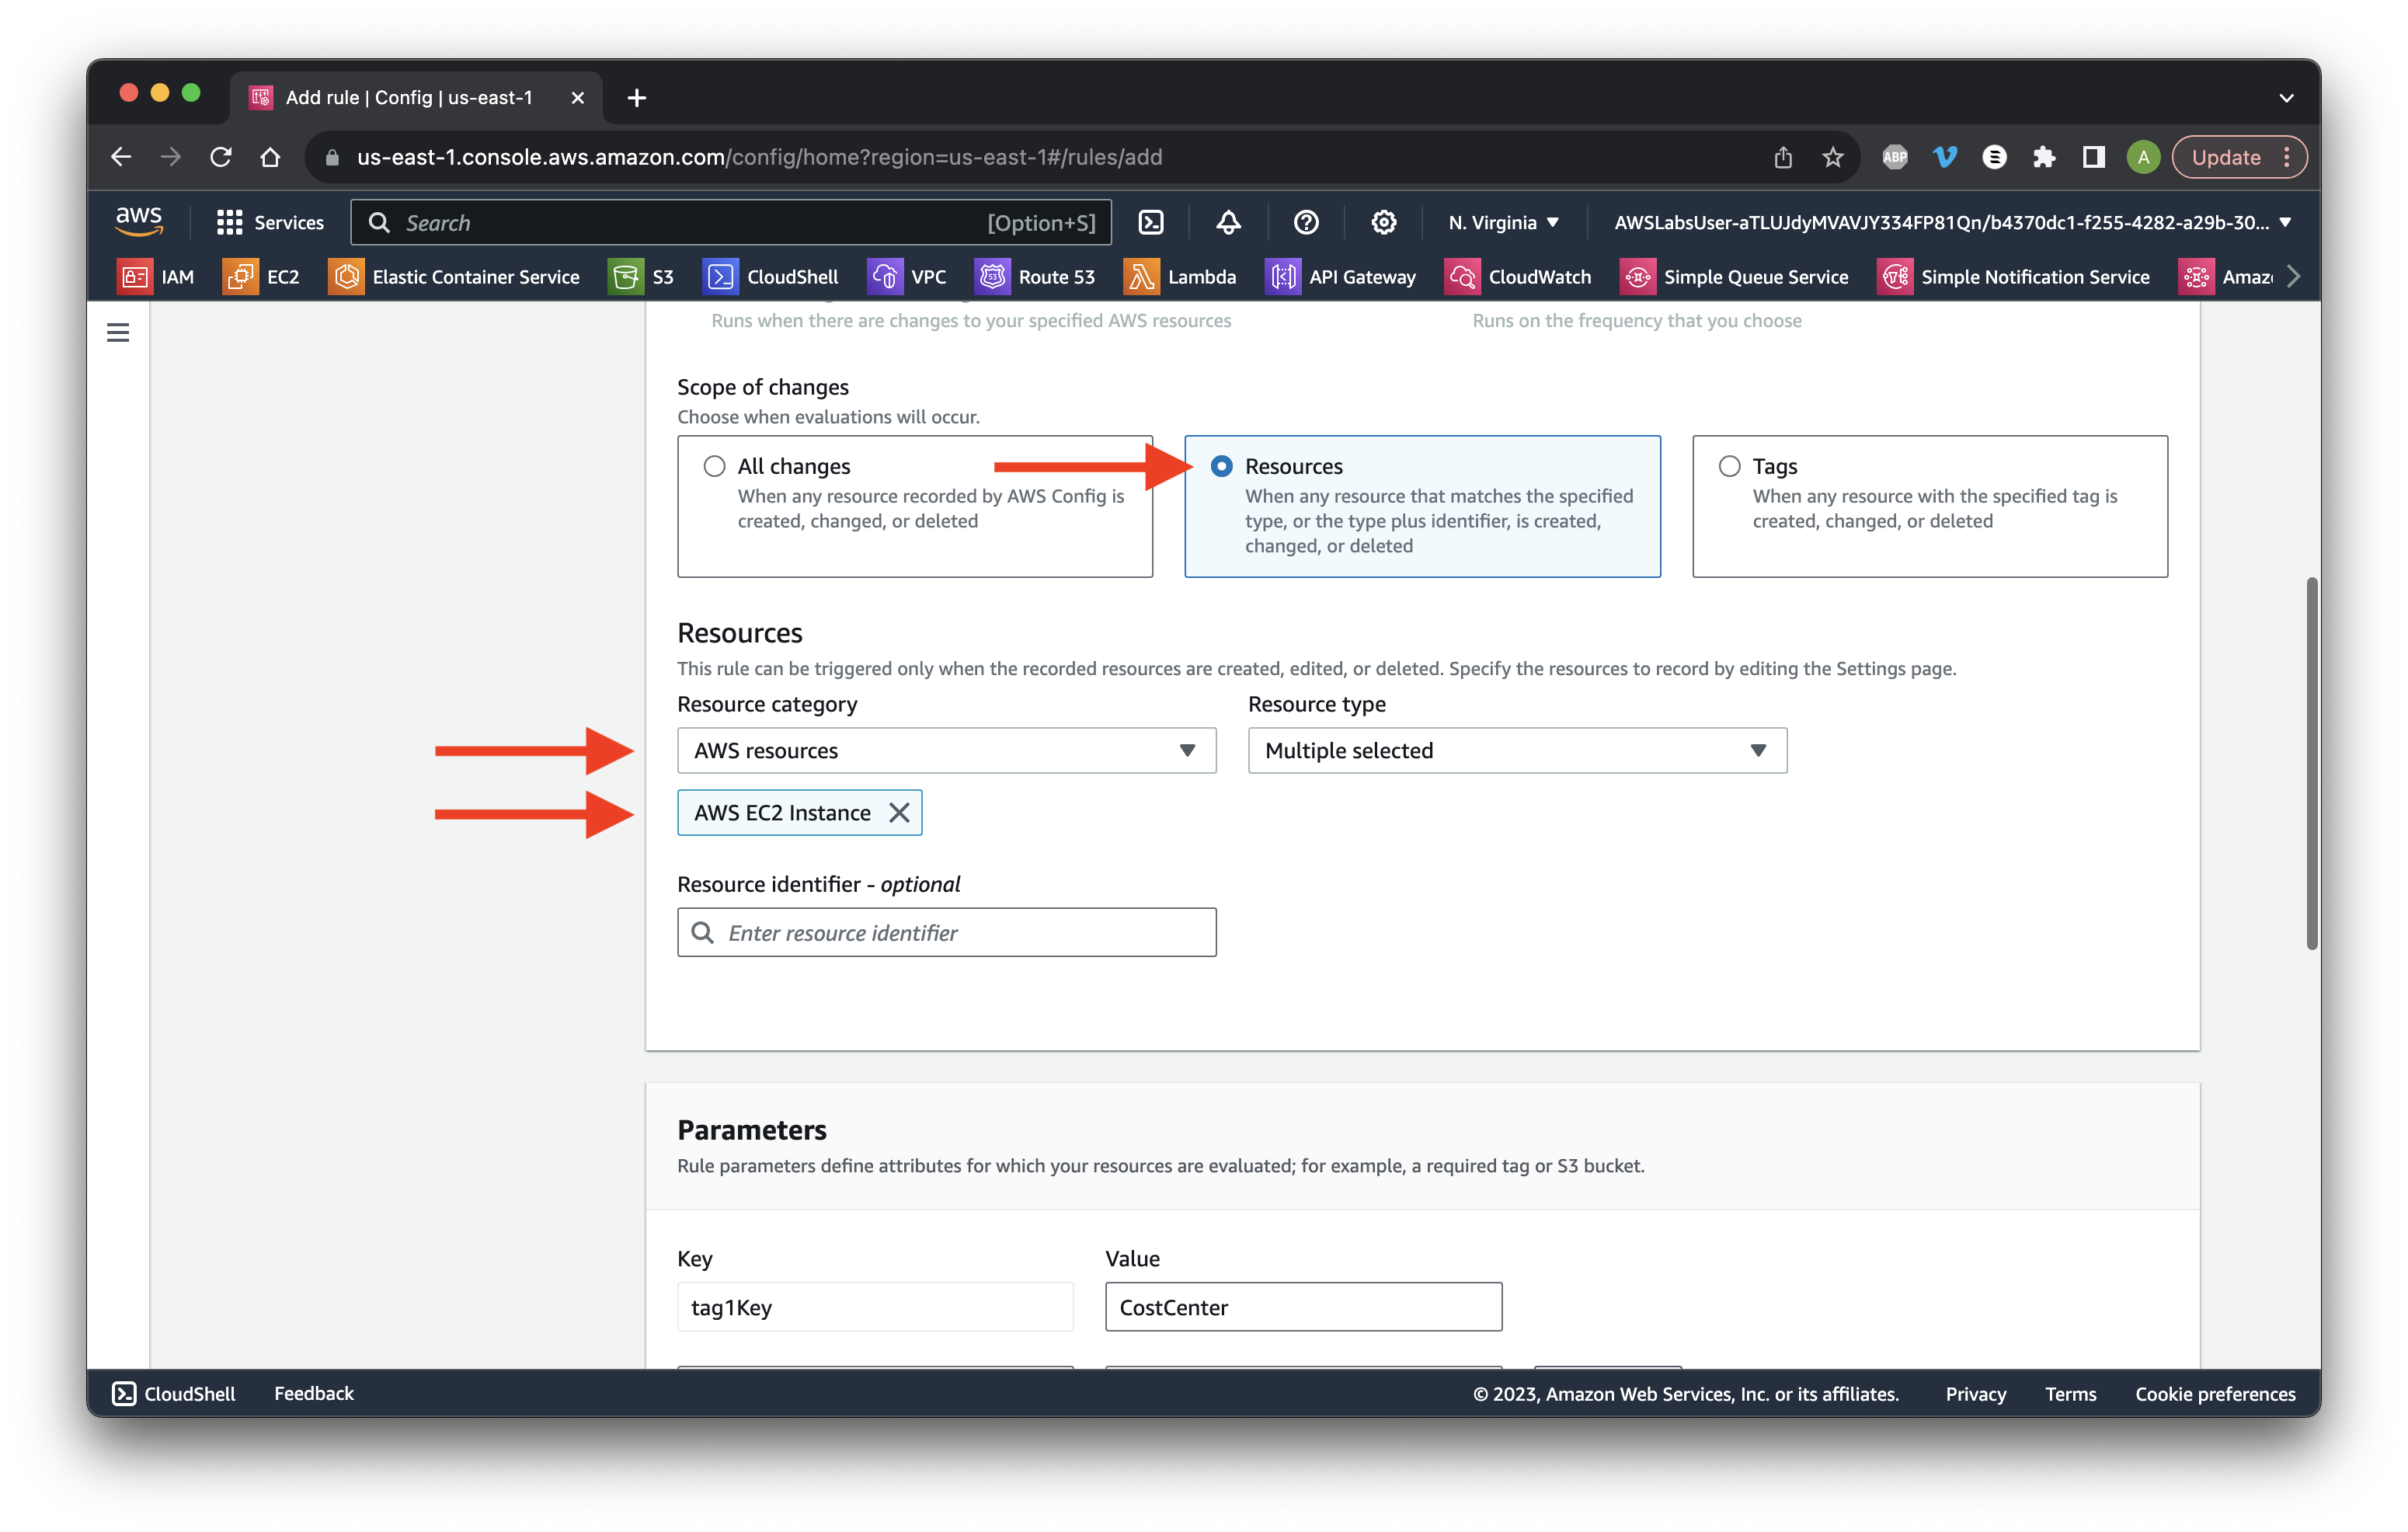Click the tag1Key key field
Image resolution: width=2408 pixels, height=1532 pixels.
[875, 1307]
